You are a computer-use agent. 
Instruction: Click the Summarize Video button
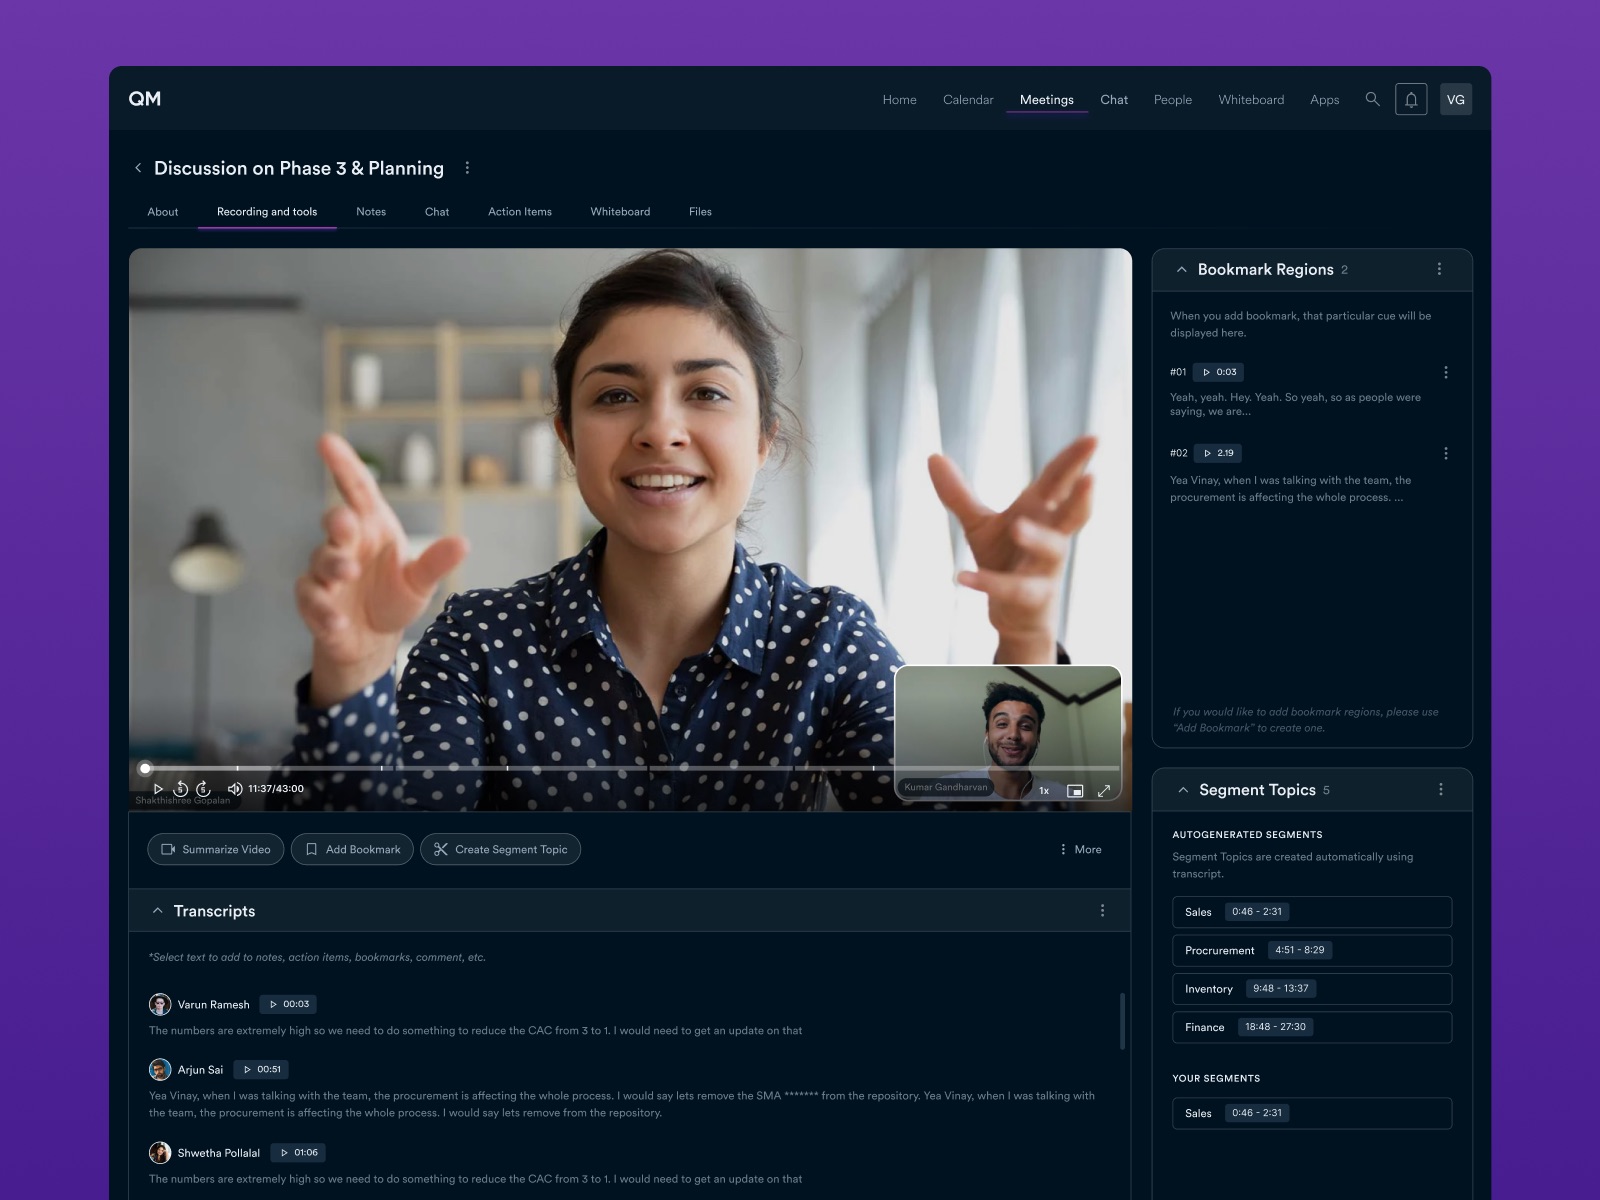coord(216,849)
